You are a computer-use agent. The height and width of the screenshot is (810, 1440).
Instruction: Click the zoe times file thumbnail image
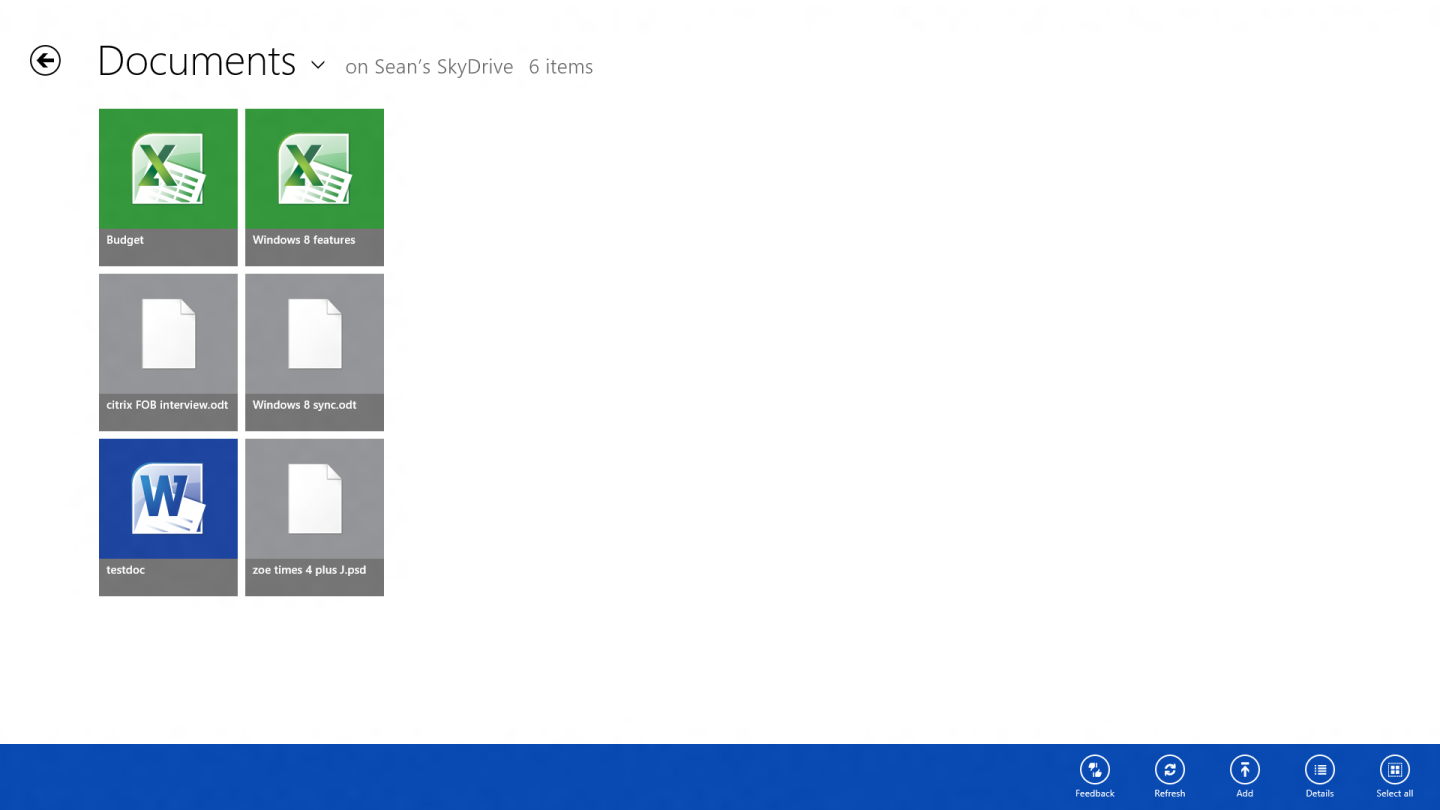(x=314, y=499)
